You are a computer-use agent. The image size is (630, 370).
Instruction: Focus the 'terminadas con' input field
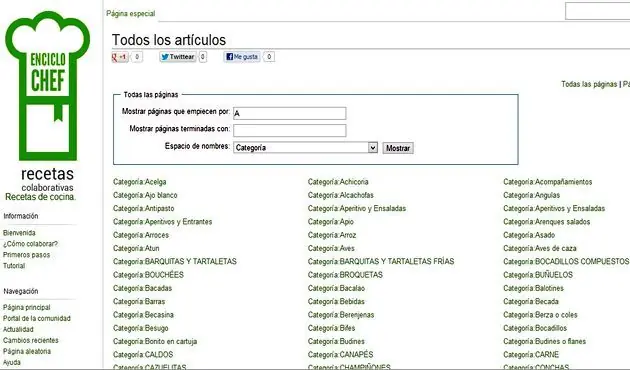(290, 131)
